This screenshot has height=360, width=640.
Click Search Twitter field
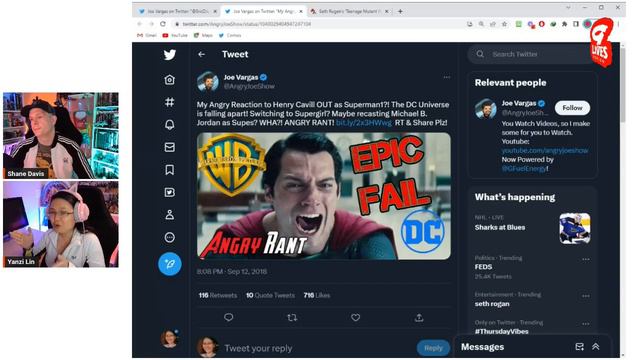coord(531,54)
